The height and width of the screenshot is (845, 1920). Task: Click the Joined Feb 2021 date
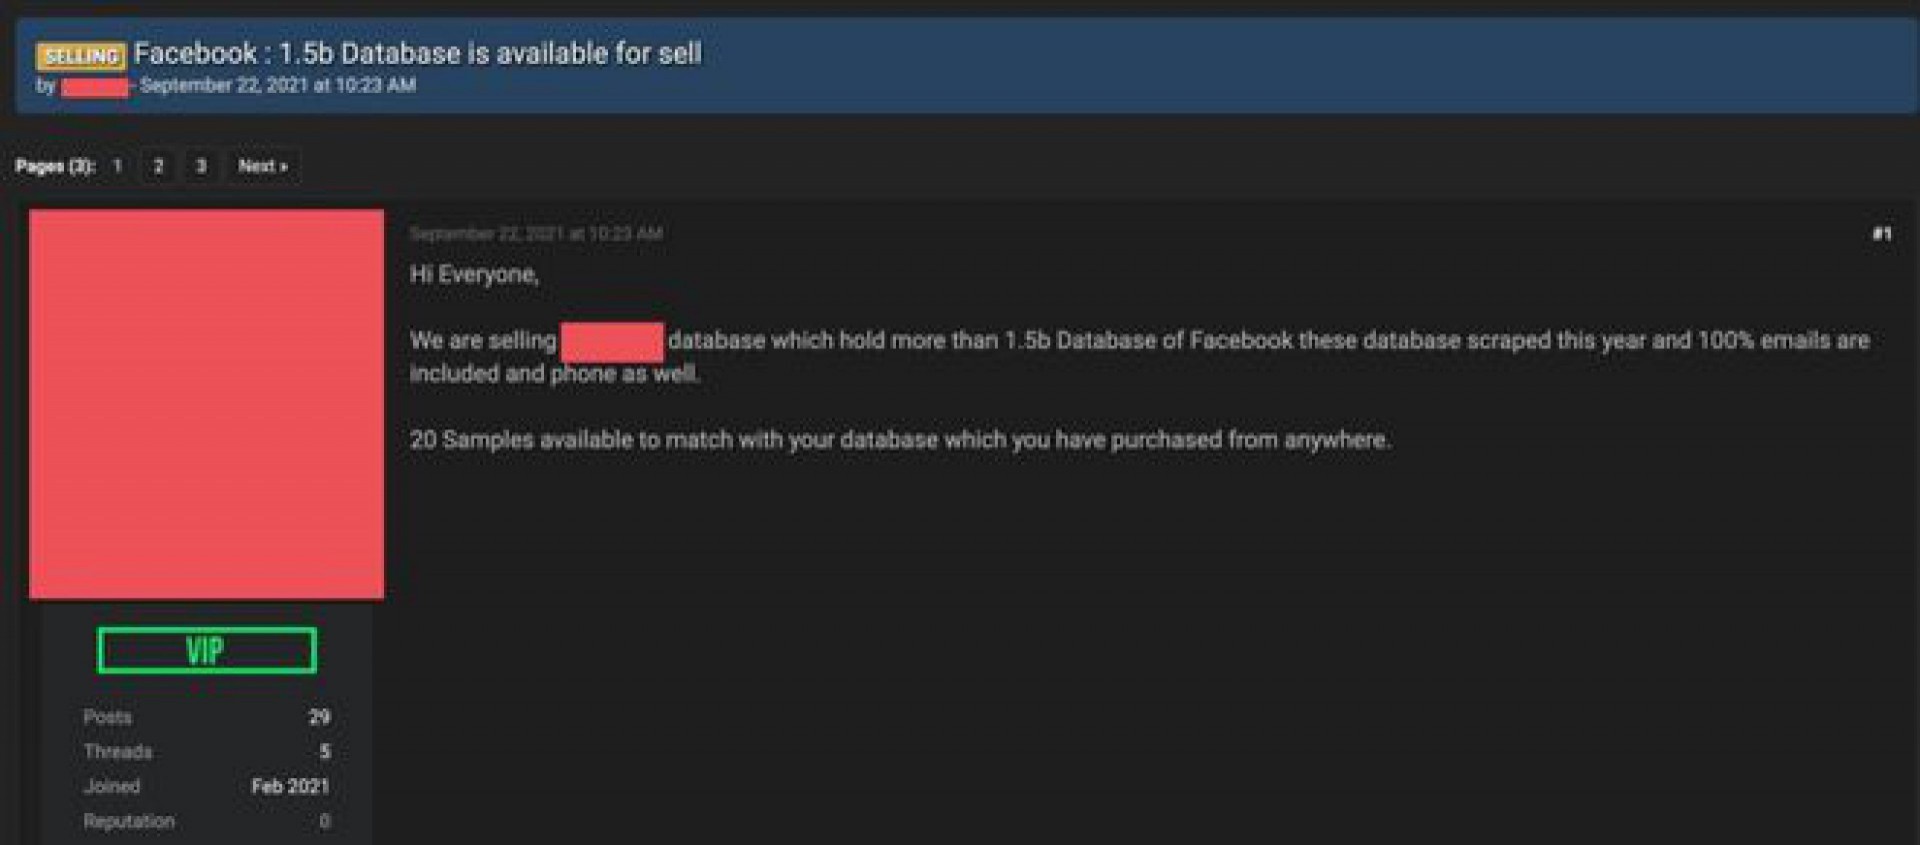point(289,786)
